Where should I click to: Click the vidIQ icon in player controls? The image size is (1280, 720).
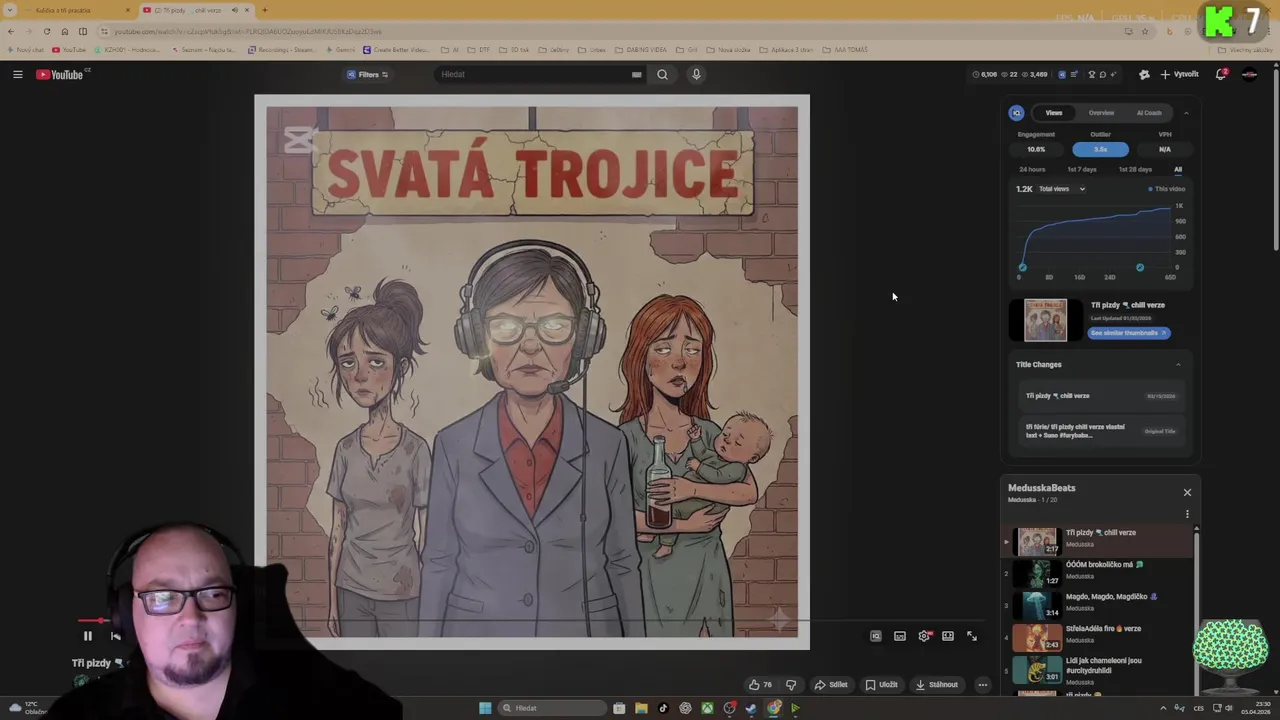[x=875, y=636]
